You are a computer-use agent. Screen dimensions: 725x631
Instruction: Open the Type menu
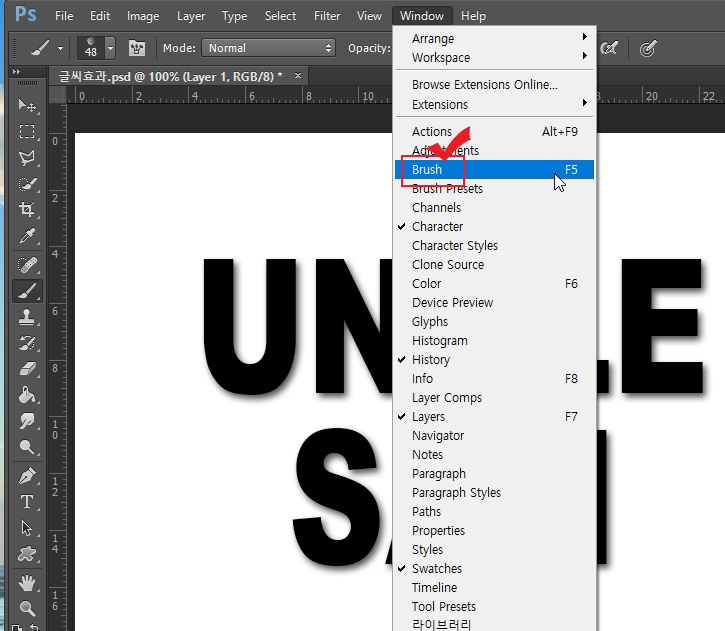pyautogui.click(x=234, y=16)
